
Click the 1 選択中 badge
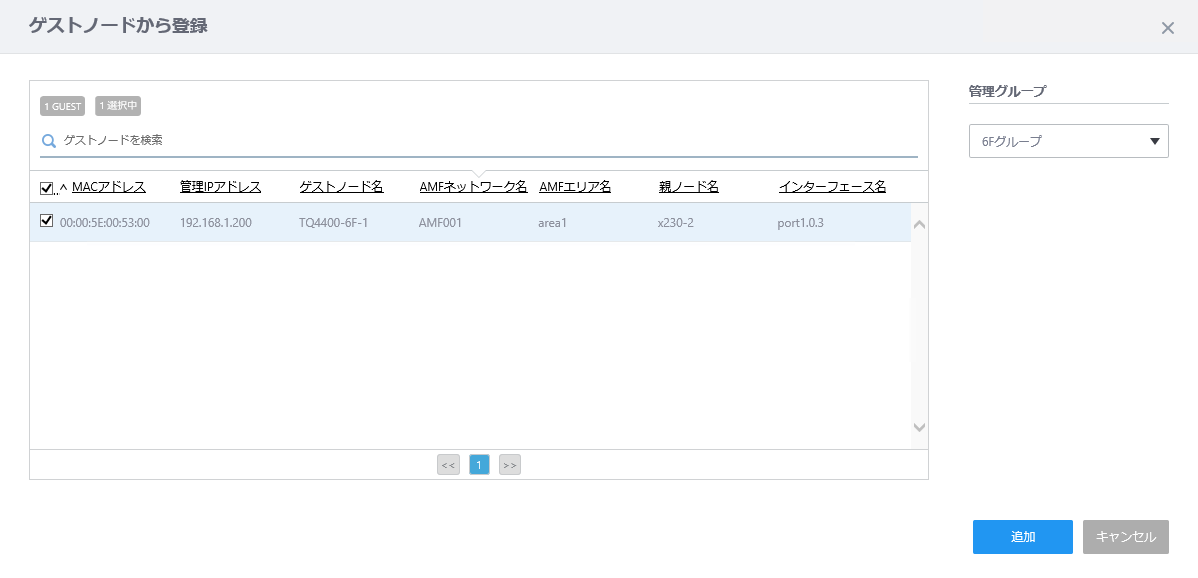(x=118, y=106)
